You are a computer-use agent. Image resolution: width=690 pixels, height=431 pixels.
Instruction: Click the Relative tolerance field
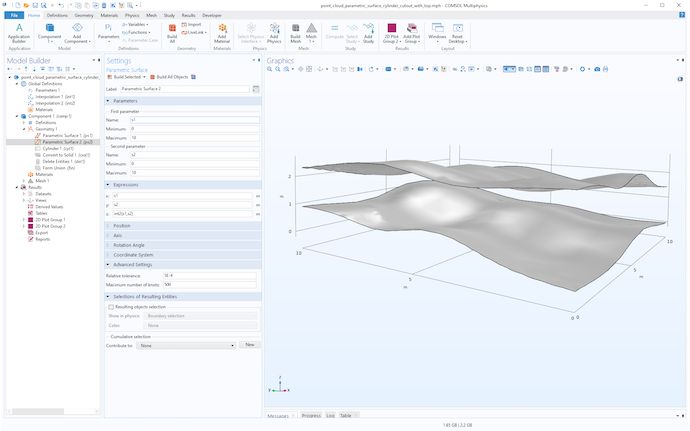click(x=209, y=276)
